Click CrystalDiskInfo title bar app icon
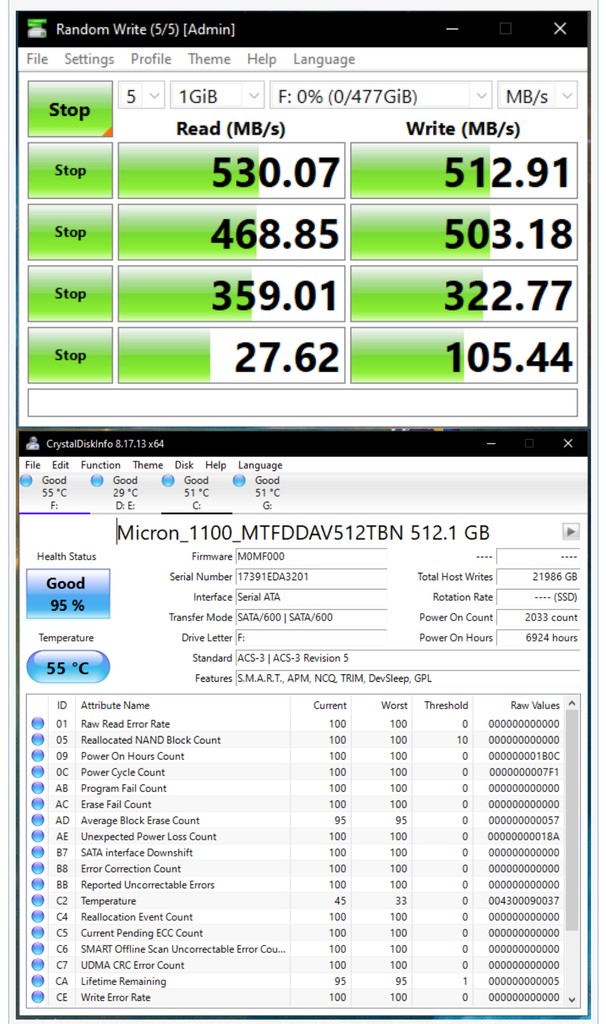606x1024 pixels. pyautogui.click(x=33, y=444)
